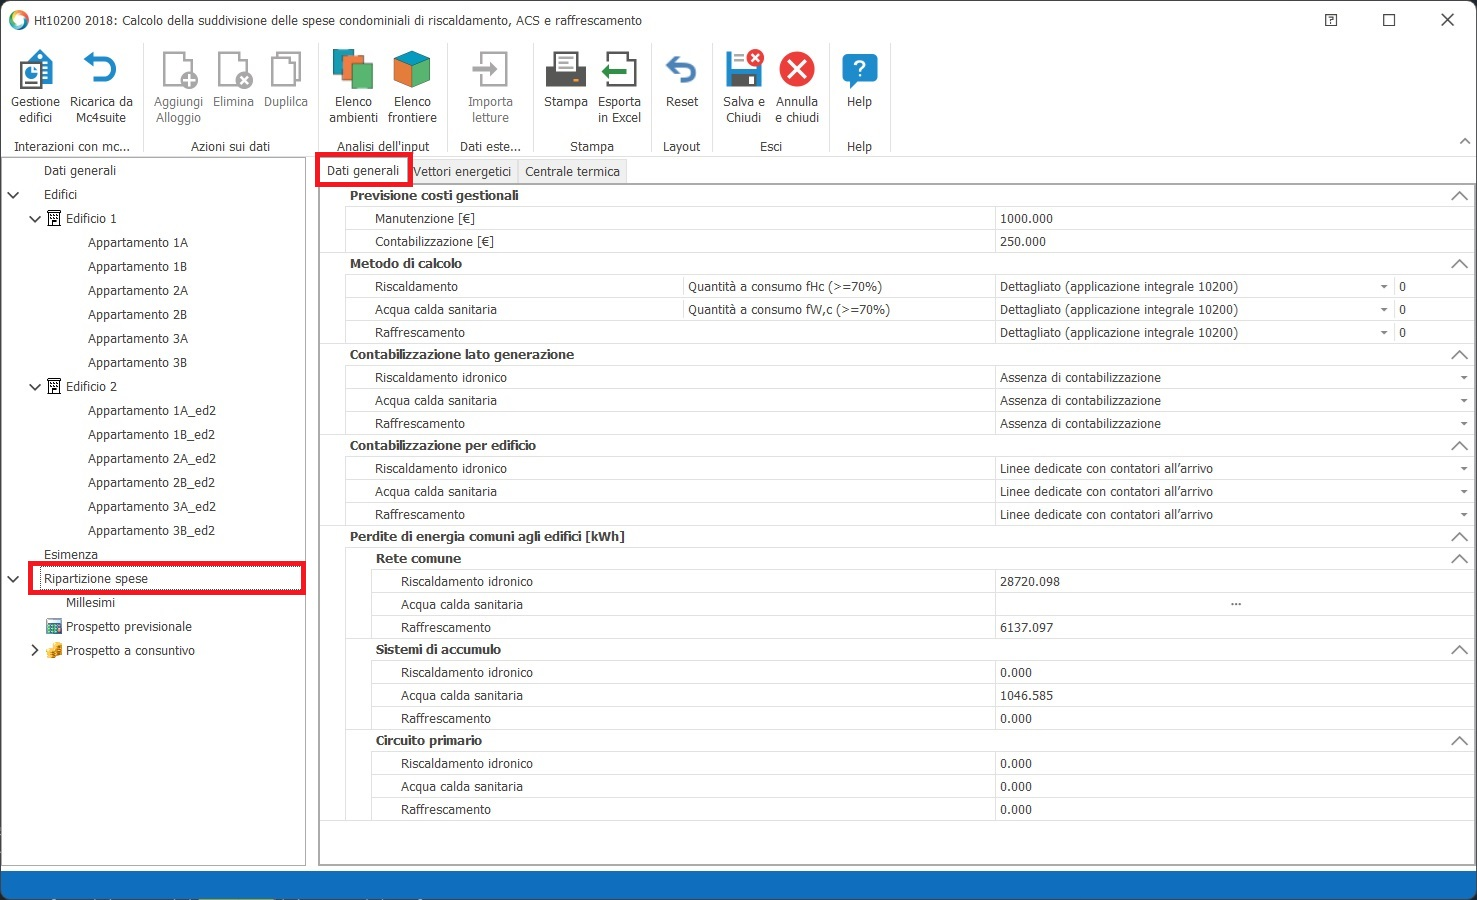This screenshot has width=1477, height=900.
Task: Select Appartamento 2A in the tree
Action: [137, 291]
